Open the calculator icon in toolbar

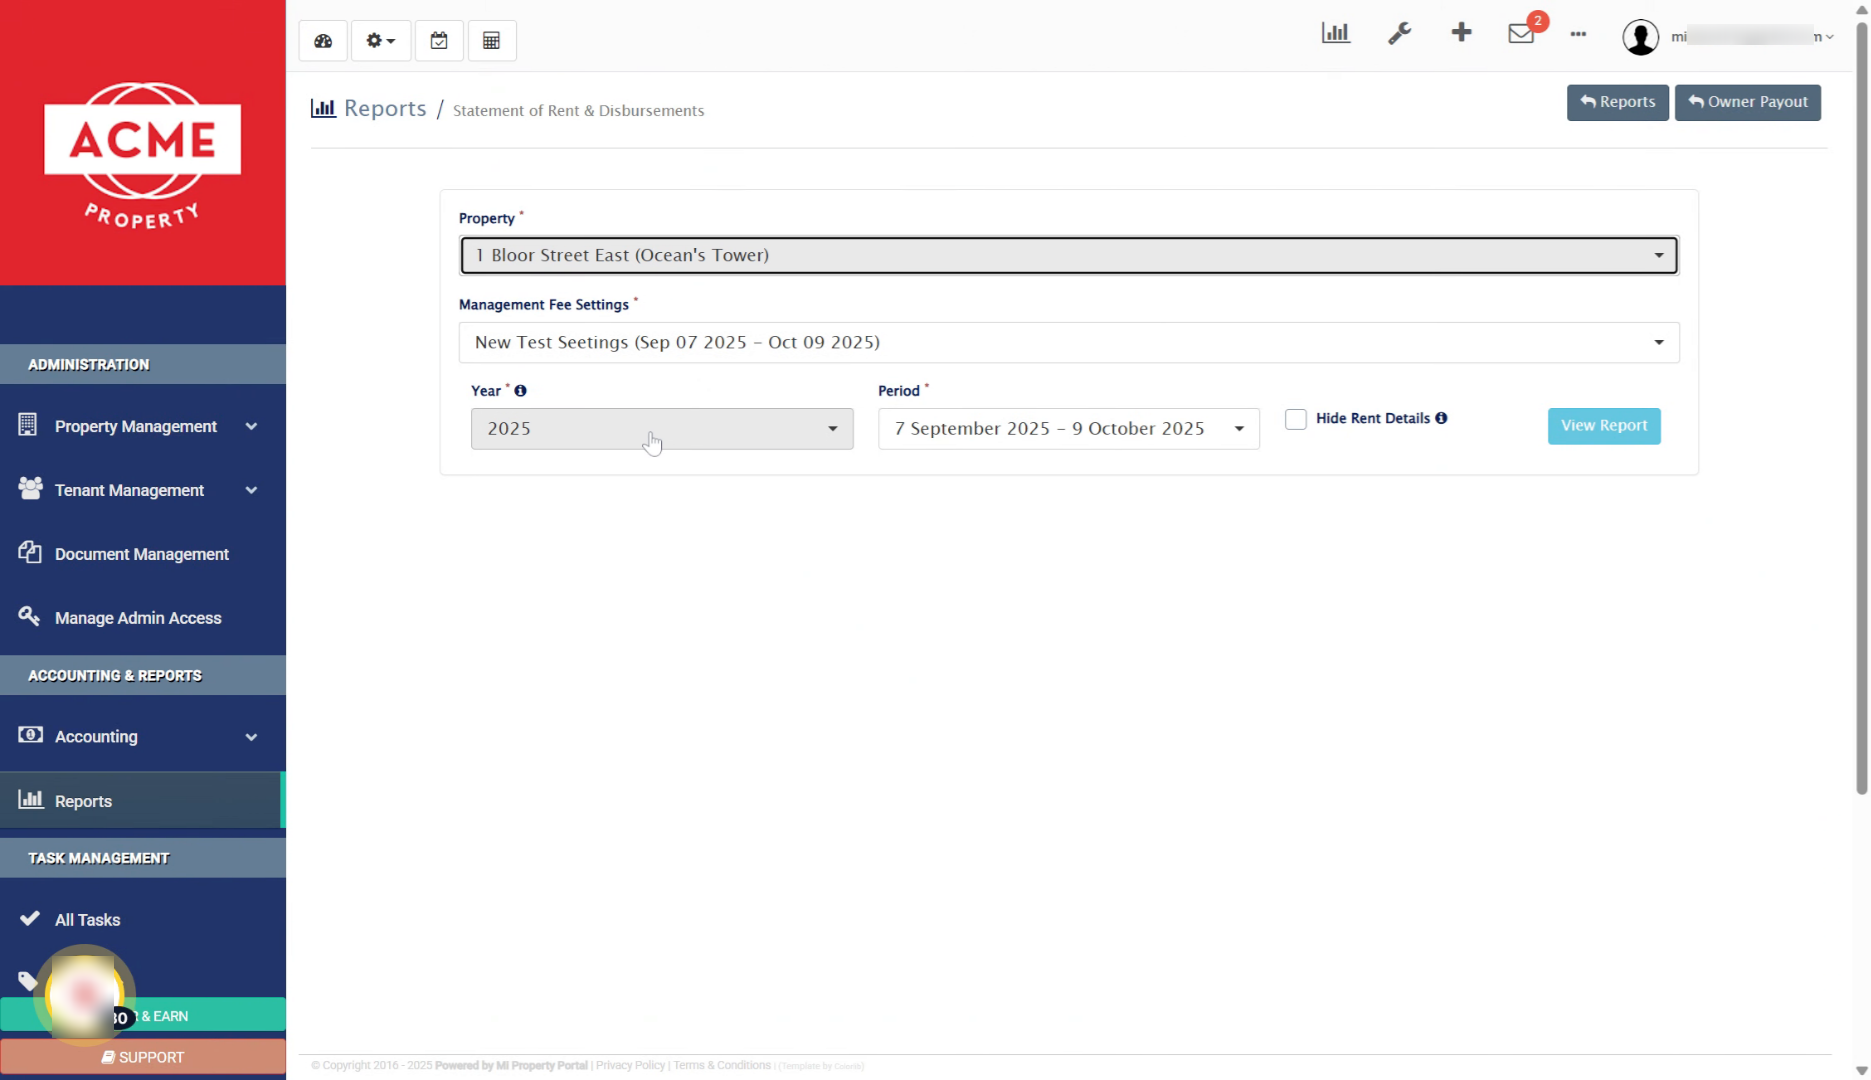[x=492, y=41]
